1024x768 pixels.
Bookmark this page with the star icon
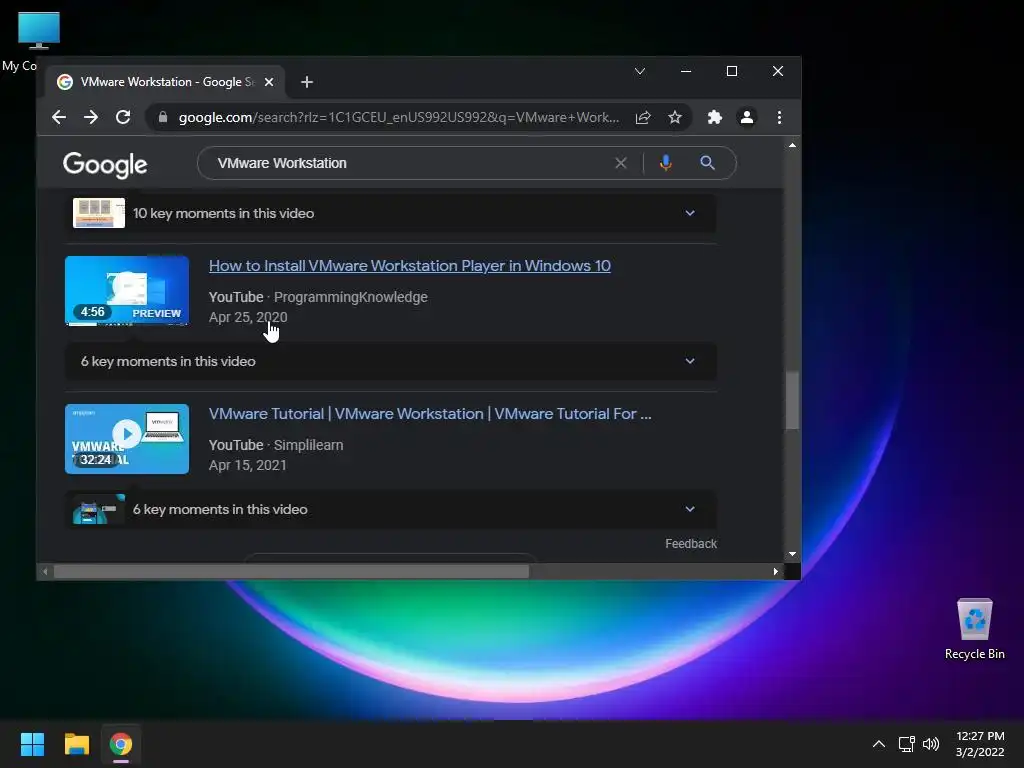(675, 118)
